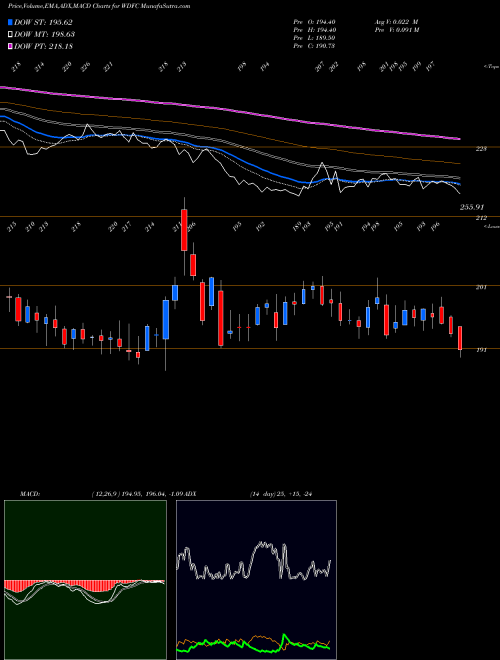The image size is (500, 660).
Task: Click the chart title for WDFC MunafaSutra.com
Action: 99,6
